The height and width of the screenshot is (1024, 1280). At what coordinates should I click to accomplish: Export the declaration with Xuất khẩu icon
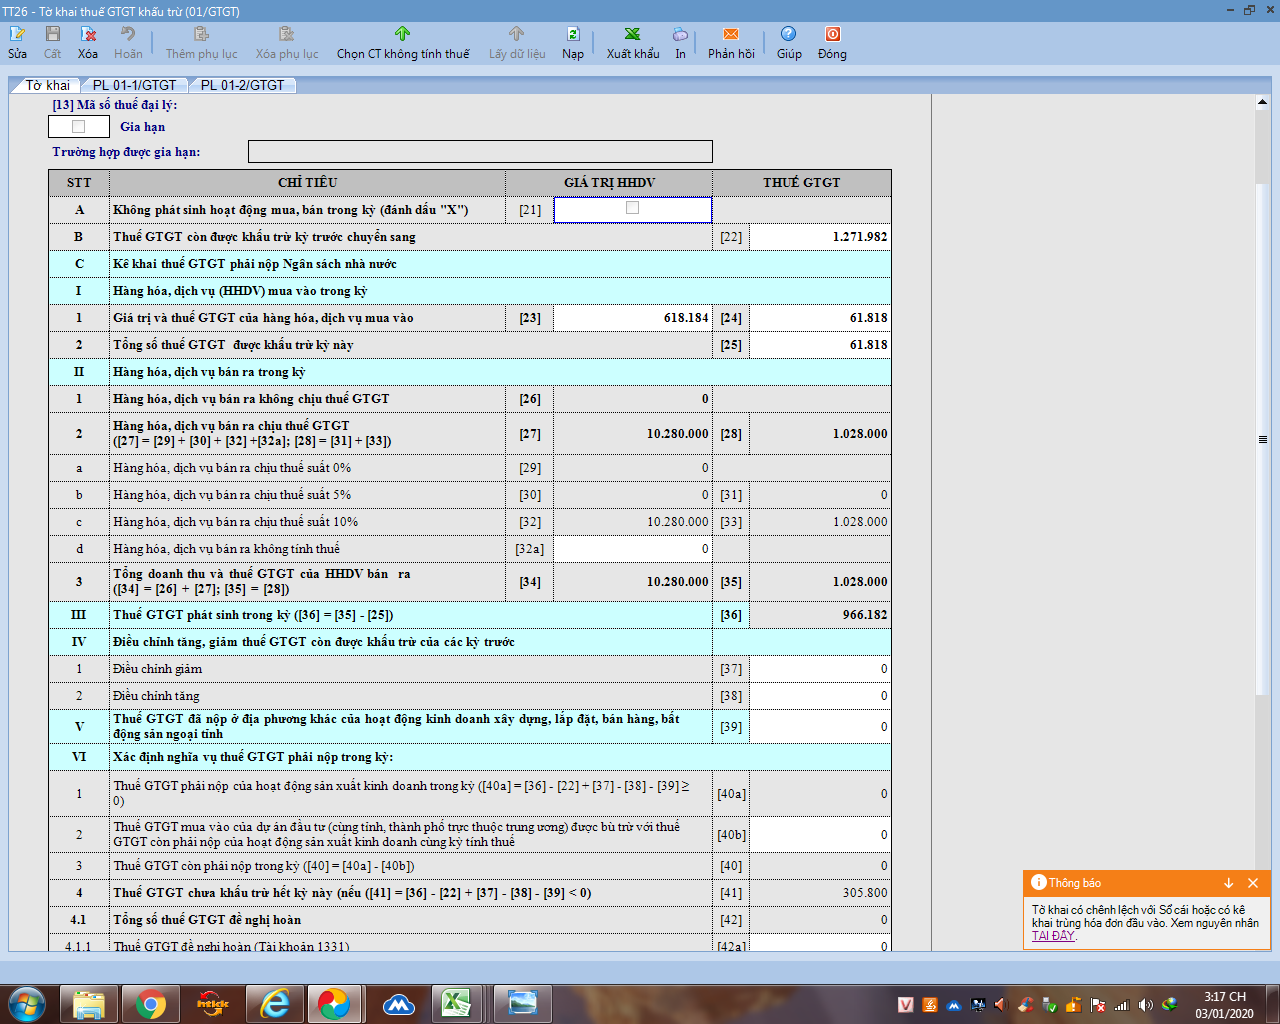click(632, 42)
